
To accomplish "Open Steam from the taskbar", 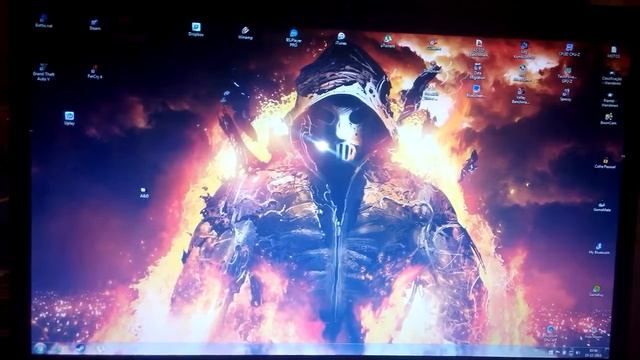I will (80, 348).
